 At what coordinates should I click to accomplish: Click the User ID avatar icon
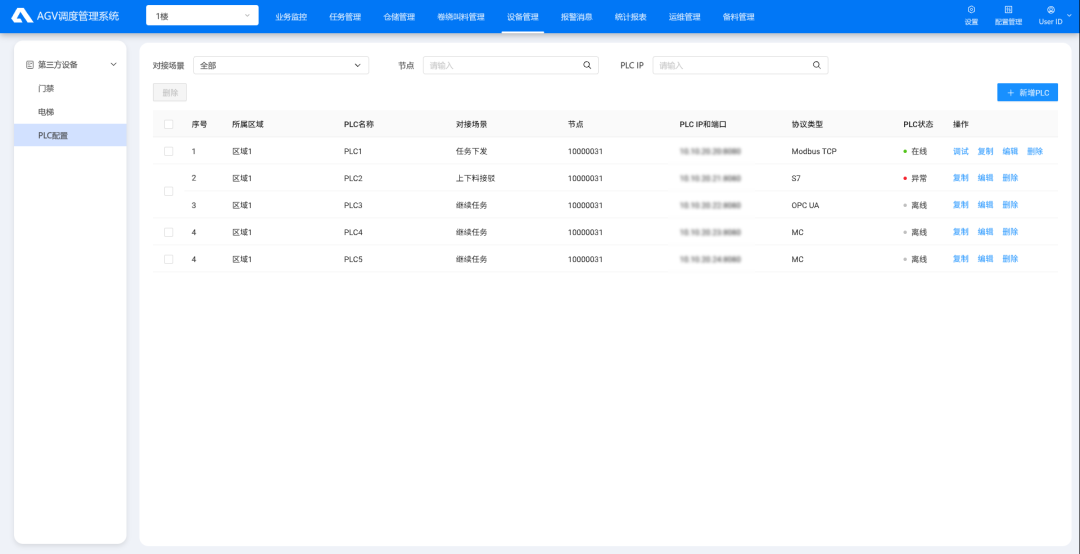point(1050,10)
